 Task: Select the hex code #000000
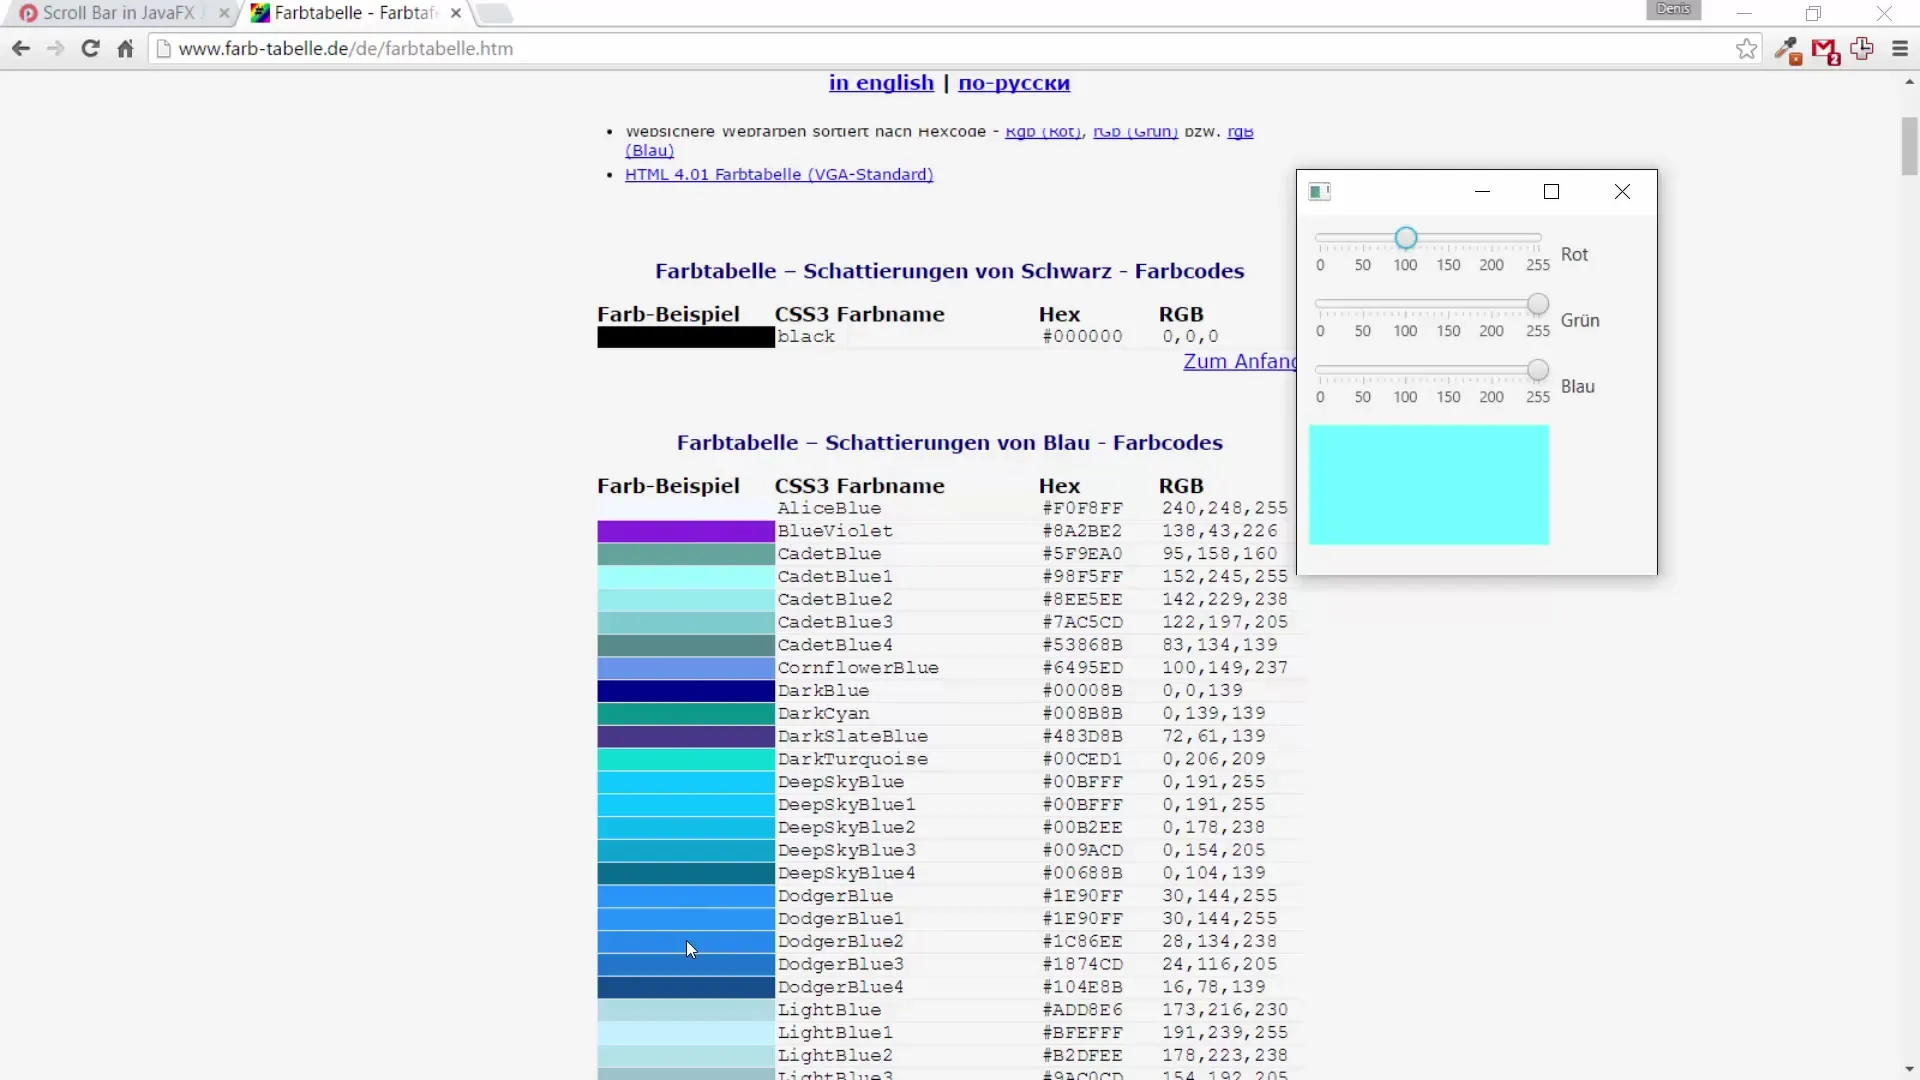1082,337
